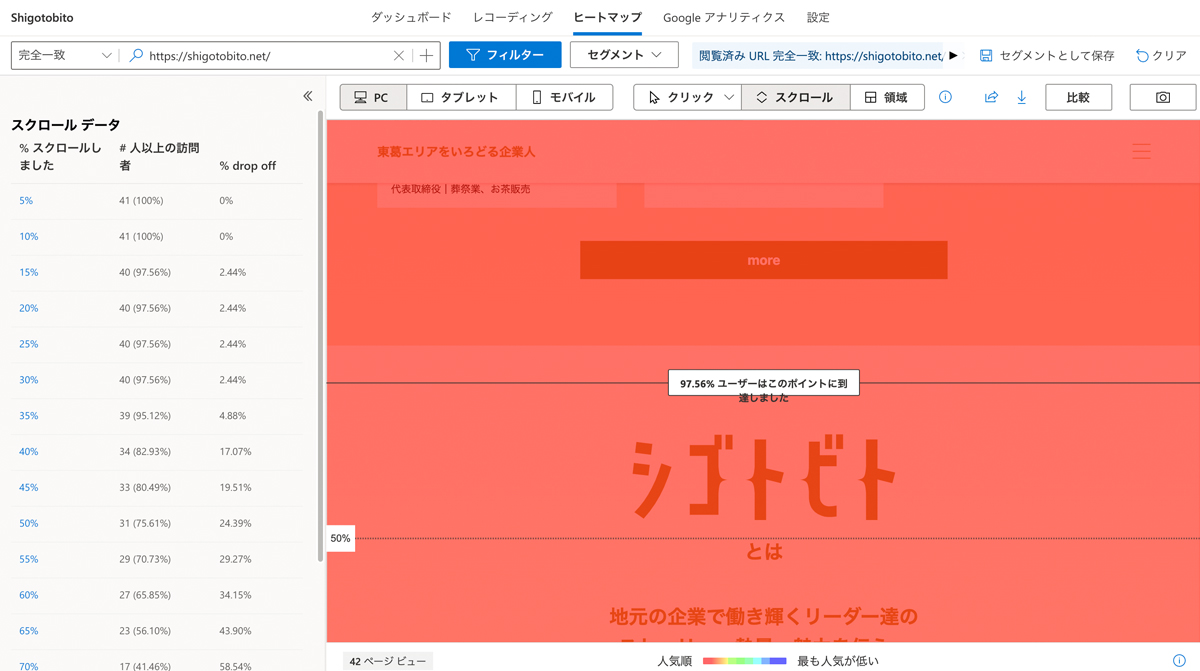Click into the URL input field
The height and width of the screenshot is (671, 1200).
268,56
